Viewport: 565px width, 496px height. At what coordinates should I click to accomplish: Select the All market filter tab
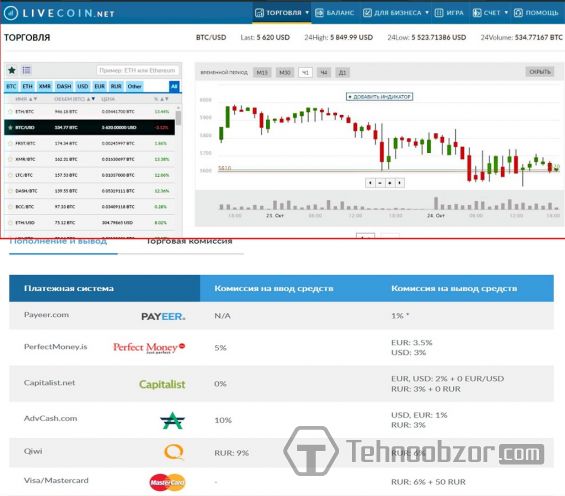tap(174, 86)
